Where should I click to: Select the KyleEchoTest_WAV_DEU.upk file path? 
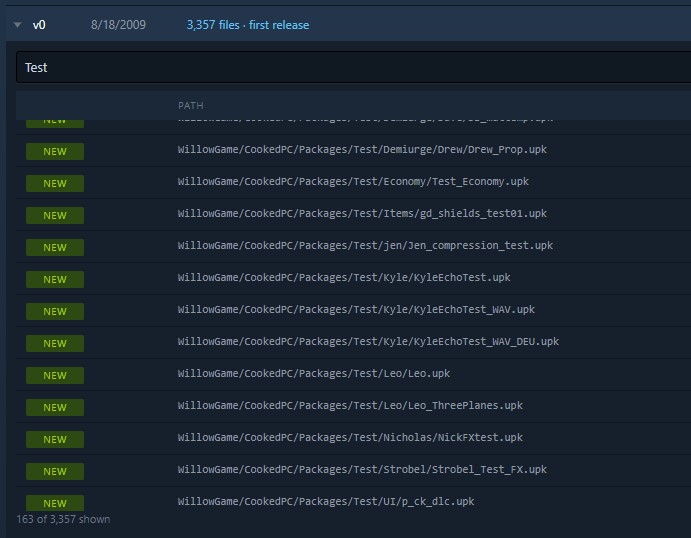pyautogui.click(x=368, y=342)
